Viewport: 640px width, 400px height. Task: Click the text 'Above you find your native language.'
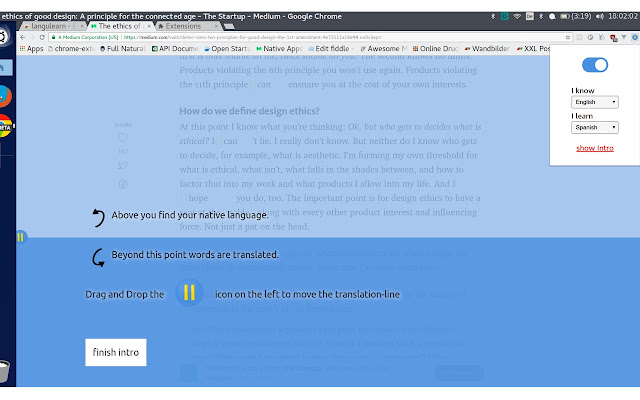190,215
